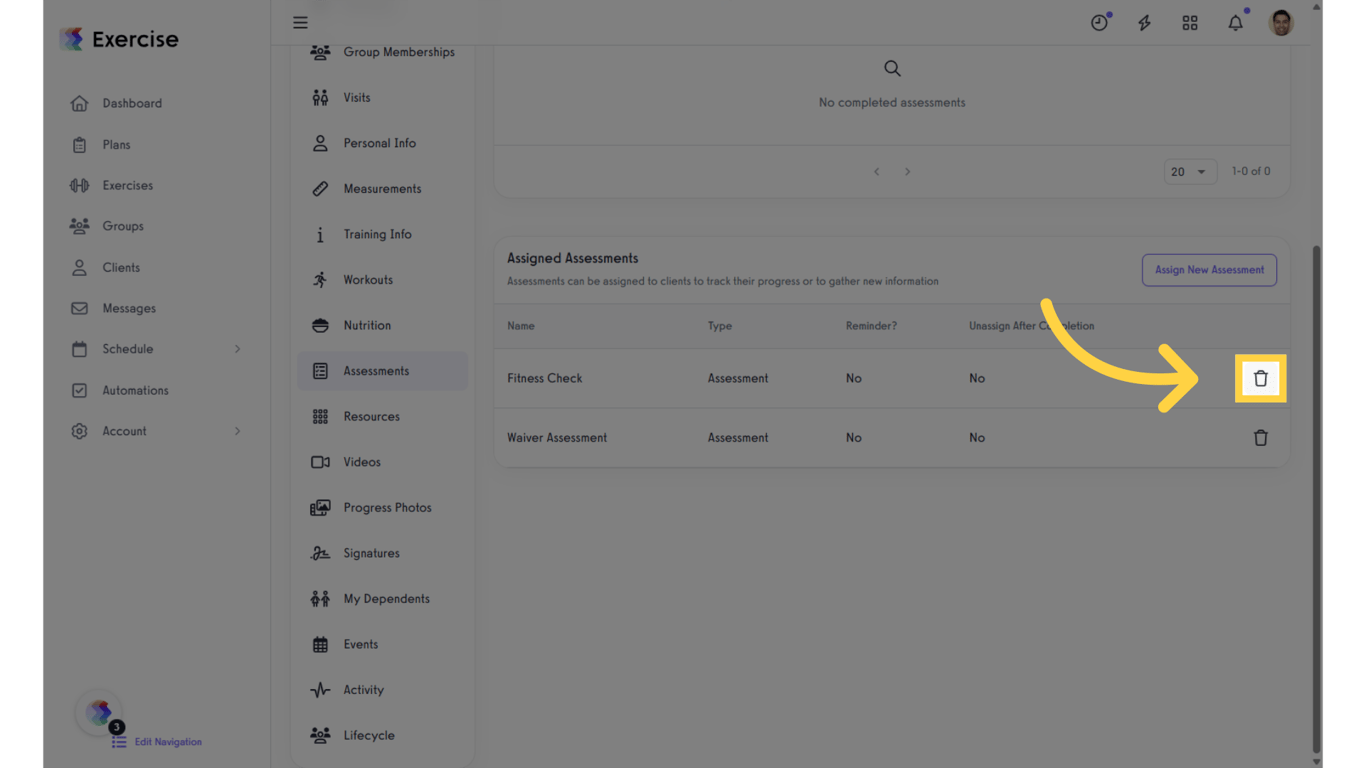This screenshot has width=1366, height=768.
Task: Expand the Account section chevron
Action: [x=238, y=431]
